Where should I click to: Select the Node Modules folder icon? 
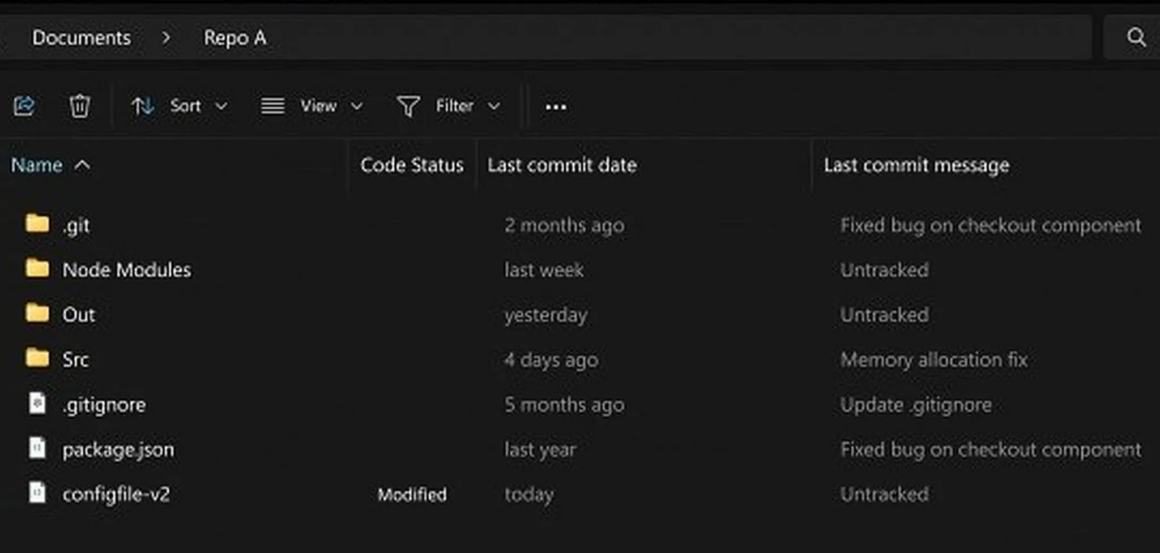point(38,269)
